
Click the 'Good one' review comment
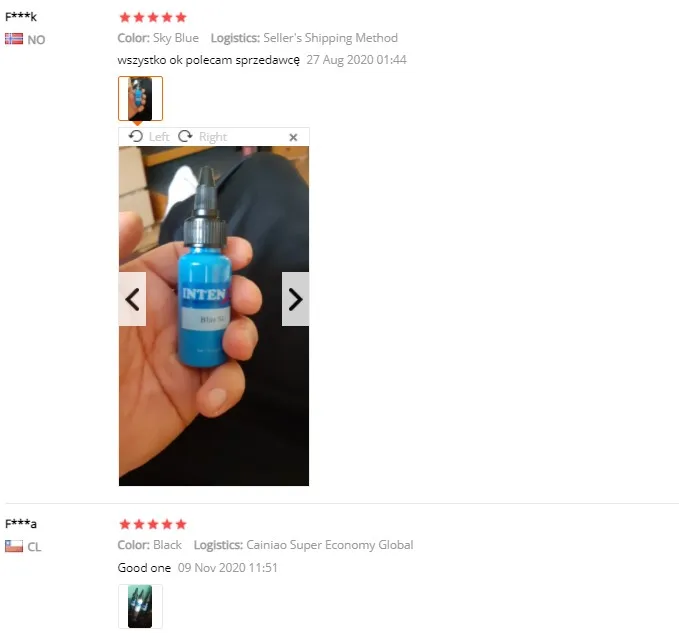tap(144, 568)
